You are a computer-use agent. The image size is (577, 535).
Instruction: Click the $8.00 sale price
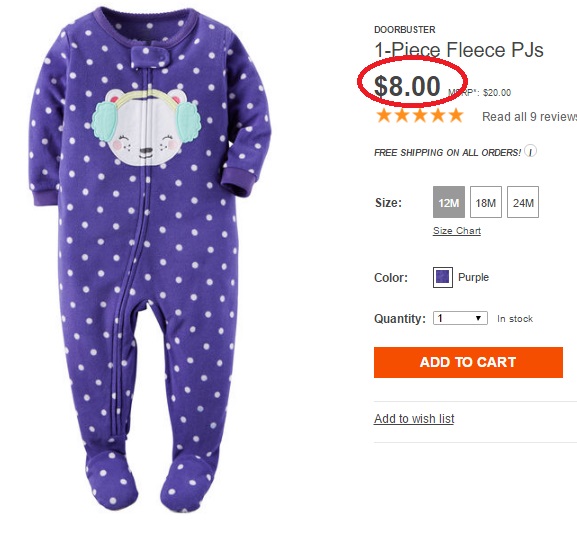pyautogui.click(x=407, y=86)
